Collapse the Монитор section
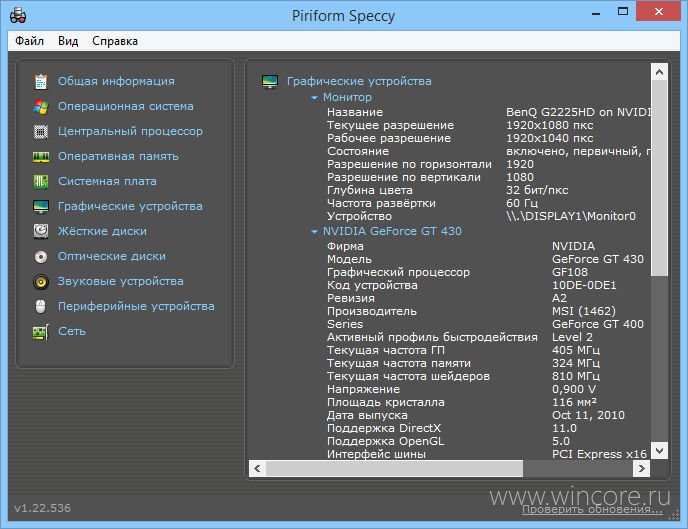 click(314, 97)
